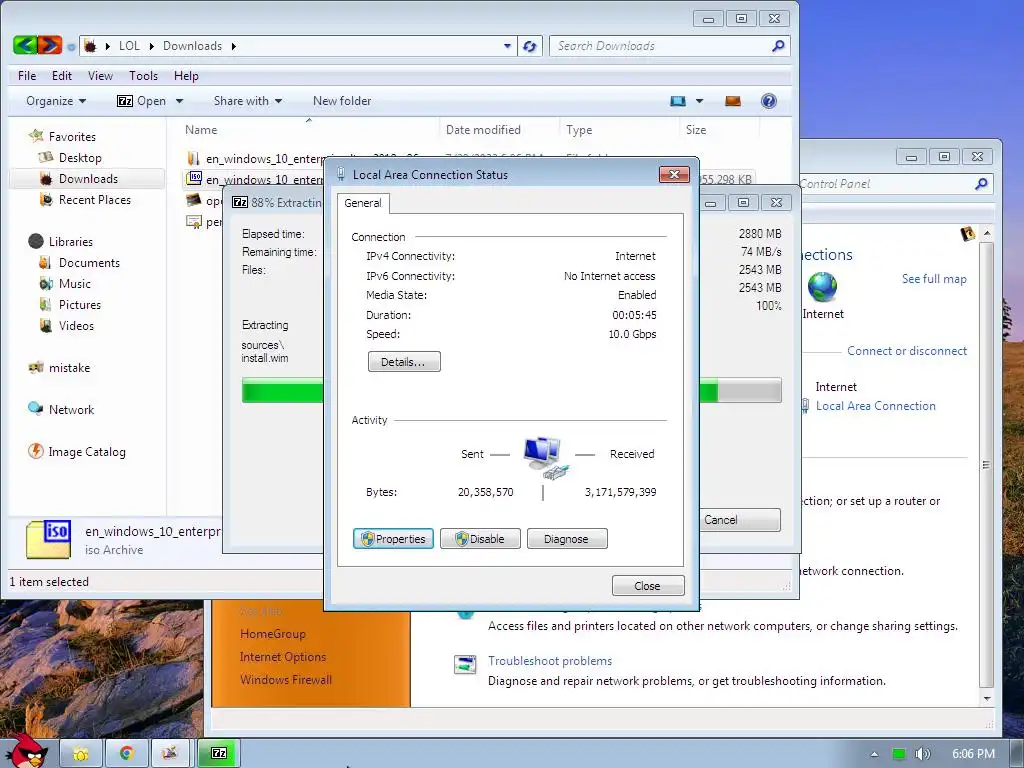
Task: Toggle the preview pane icon in Explorer
Action: click(733, 101)
